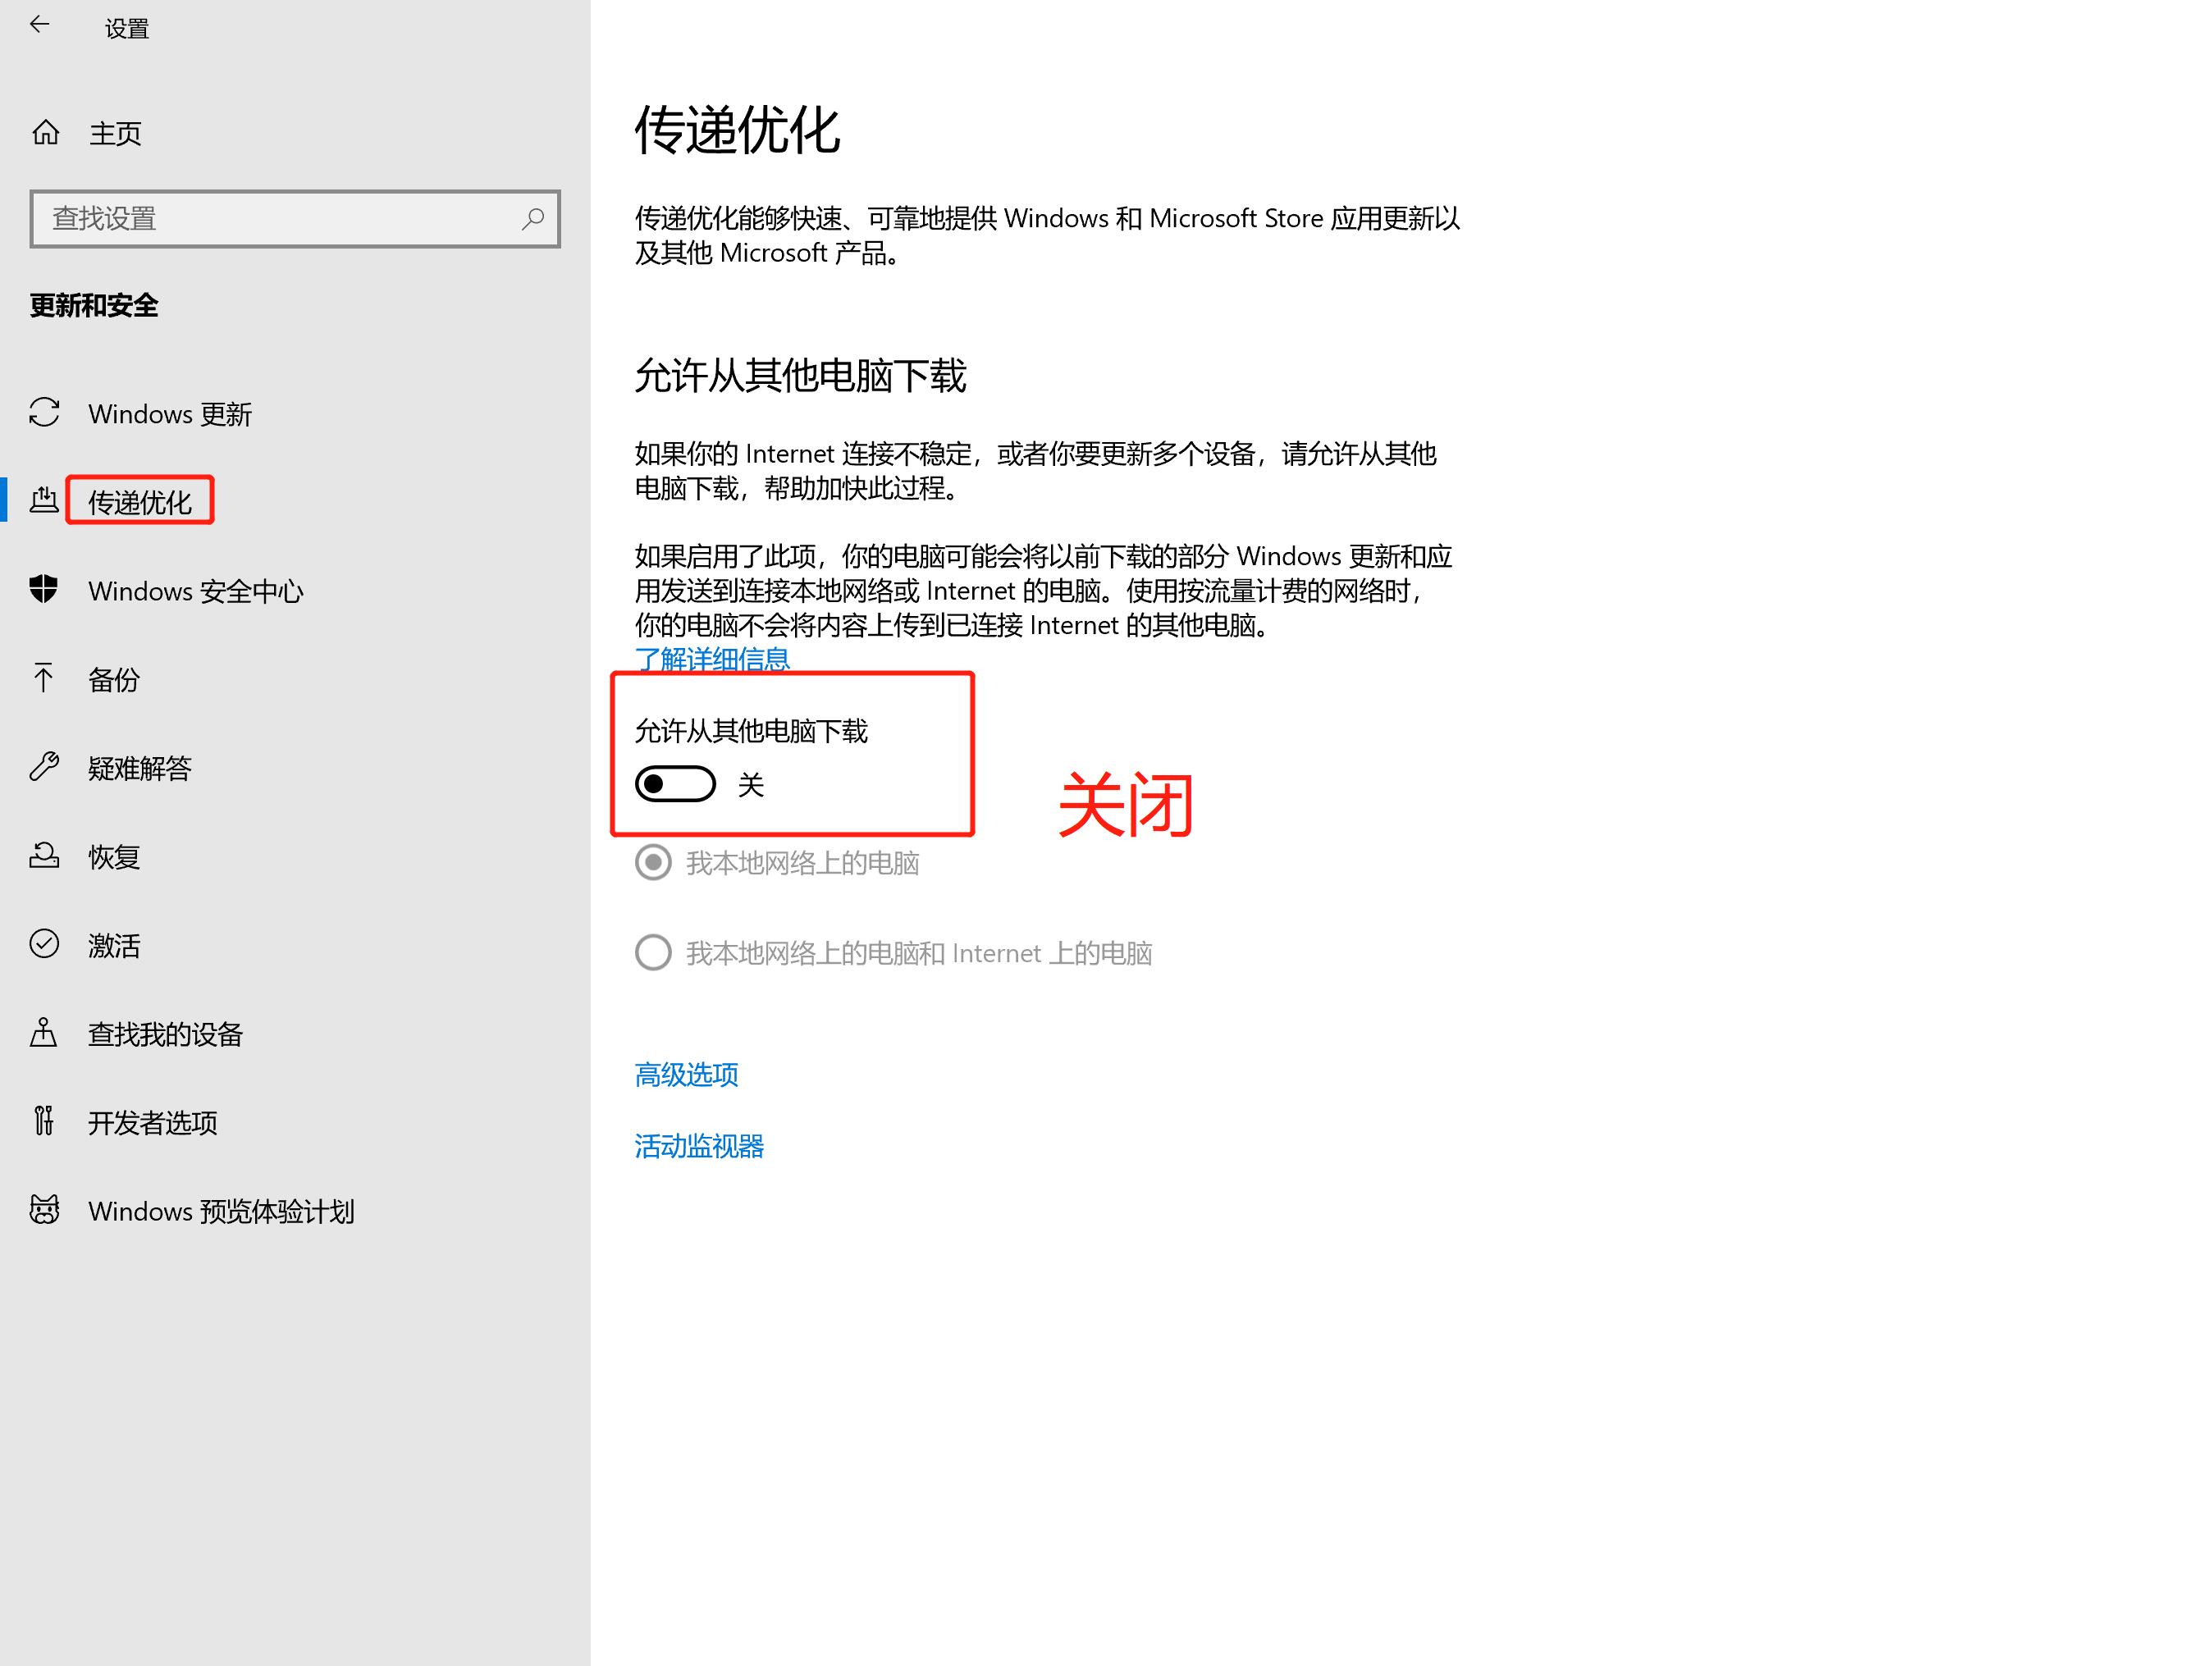The height and width of the screenshot is (1666, 2212).
Task: Open Windows 安全中心 via its shield icon
Action: click(x=44, y=591)
